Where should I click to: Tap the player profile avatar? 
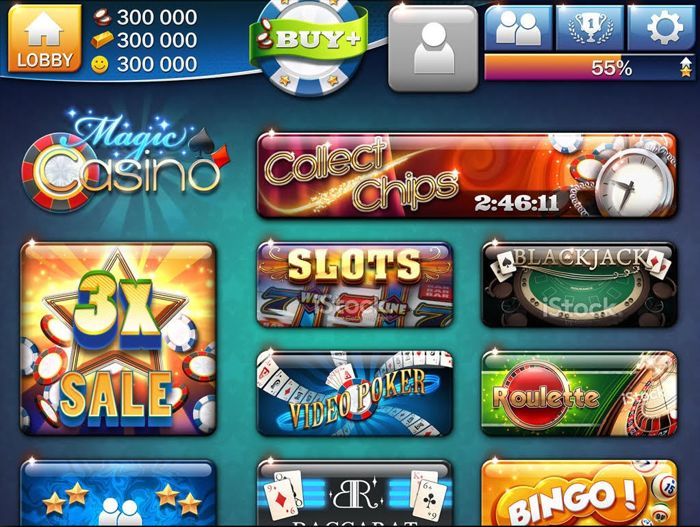(433, 48)
